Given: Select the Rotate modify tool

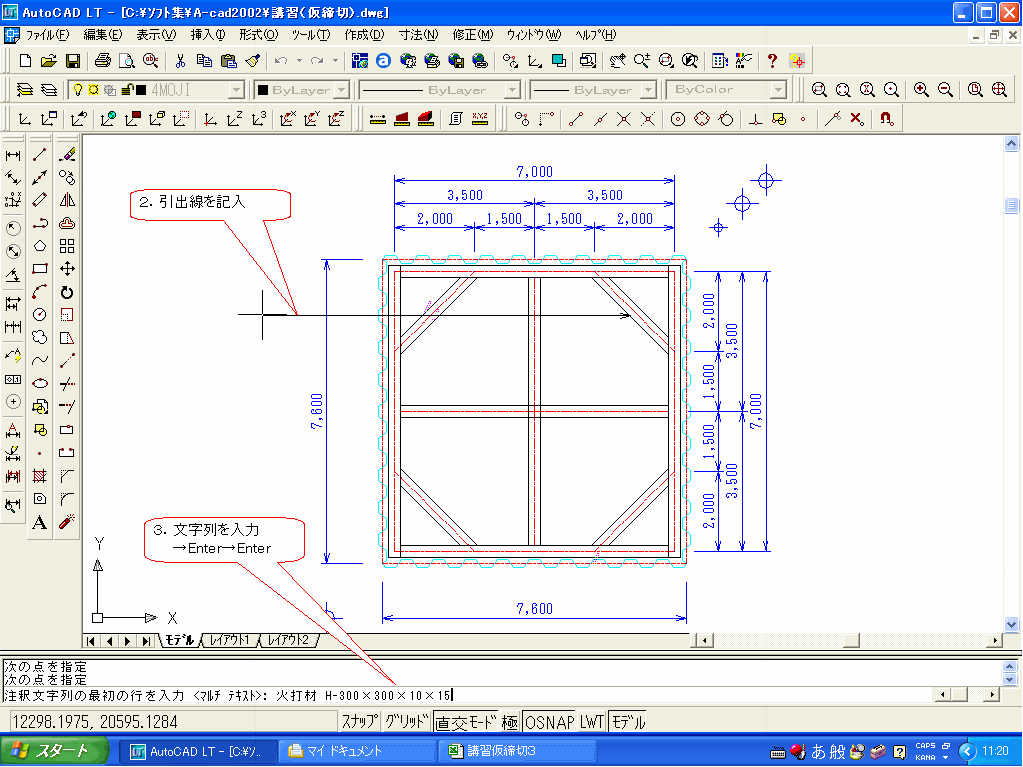Looking at the screenshot, I should tap(67, 292).
